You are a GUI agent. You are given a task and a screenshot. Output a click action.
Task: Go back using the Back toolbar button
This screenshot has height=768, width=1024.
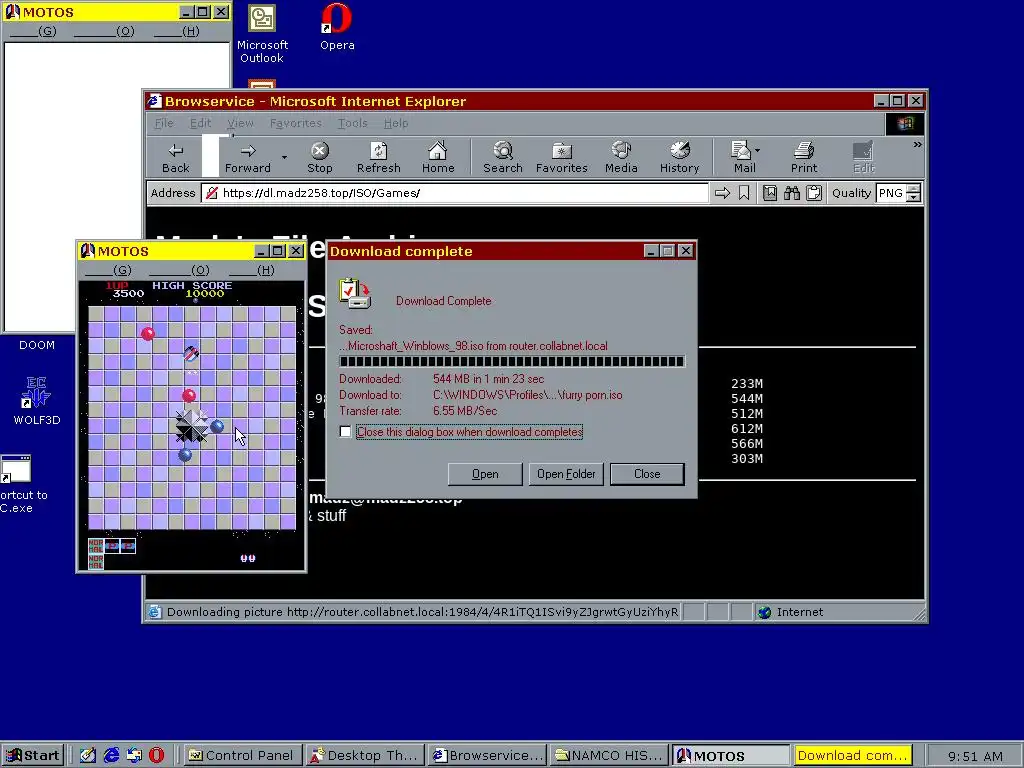[176, 158]
